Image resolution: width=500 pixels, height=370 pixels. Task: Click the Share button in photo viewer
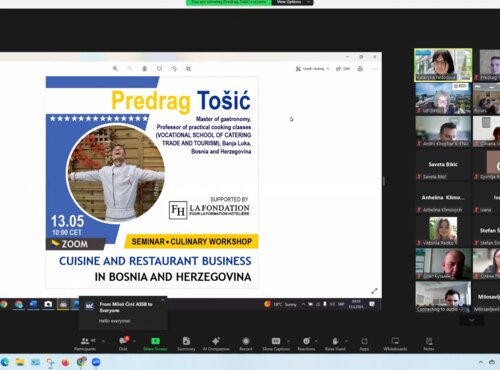(343, 69)
